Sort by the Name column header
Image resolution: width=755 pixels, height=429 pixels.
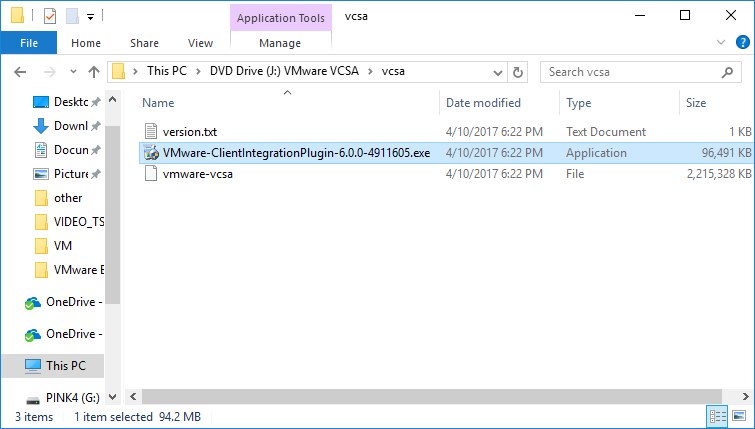(158, 103)
